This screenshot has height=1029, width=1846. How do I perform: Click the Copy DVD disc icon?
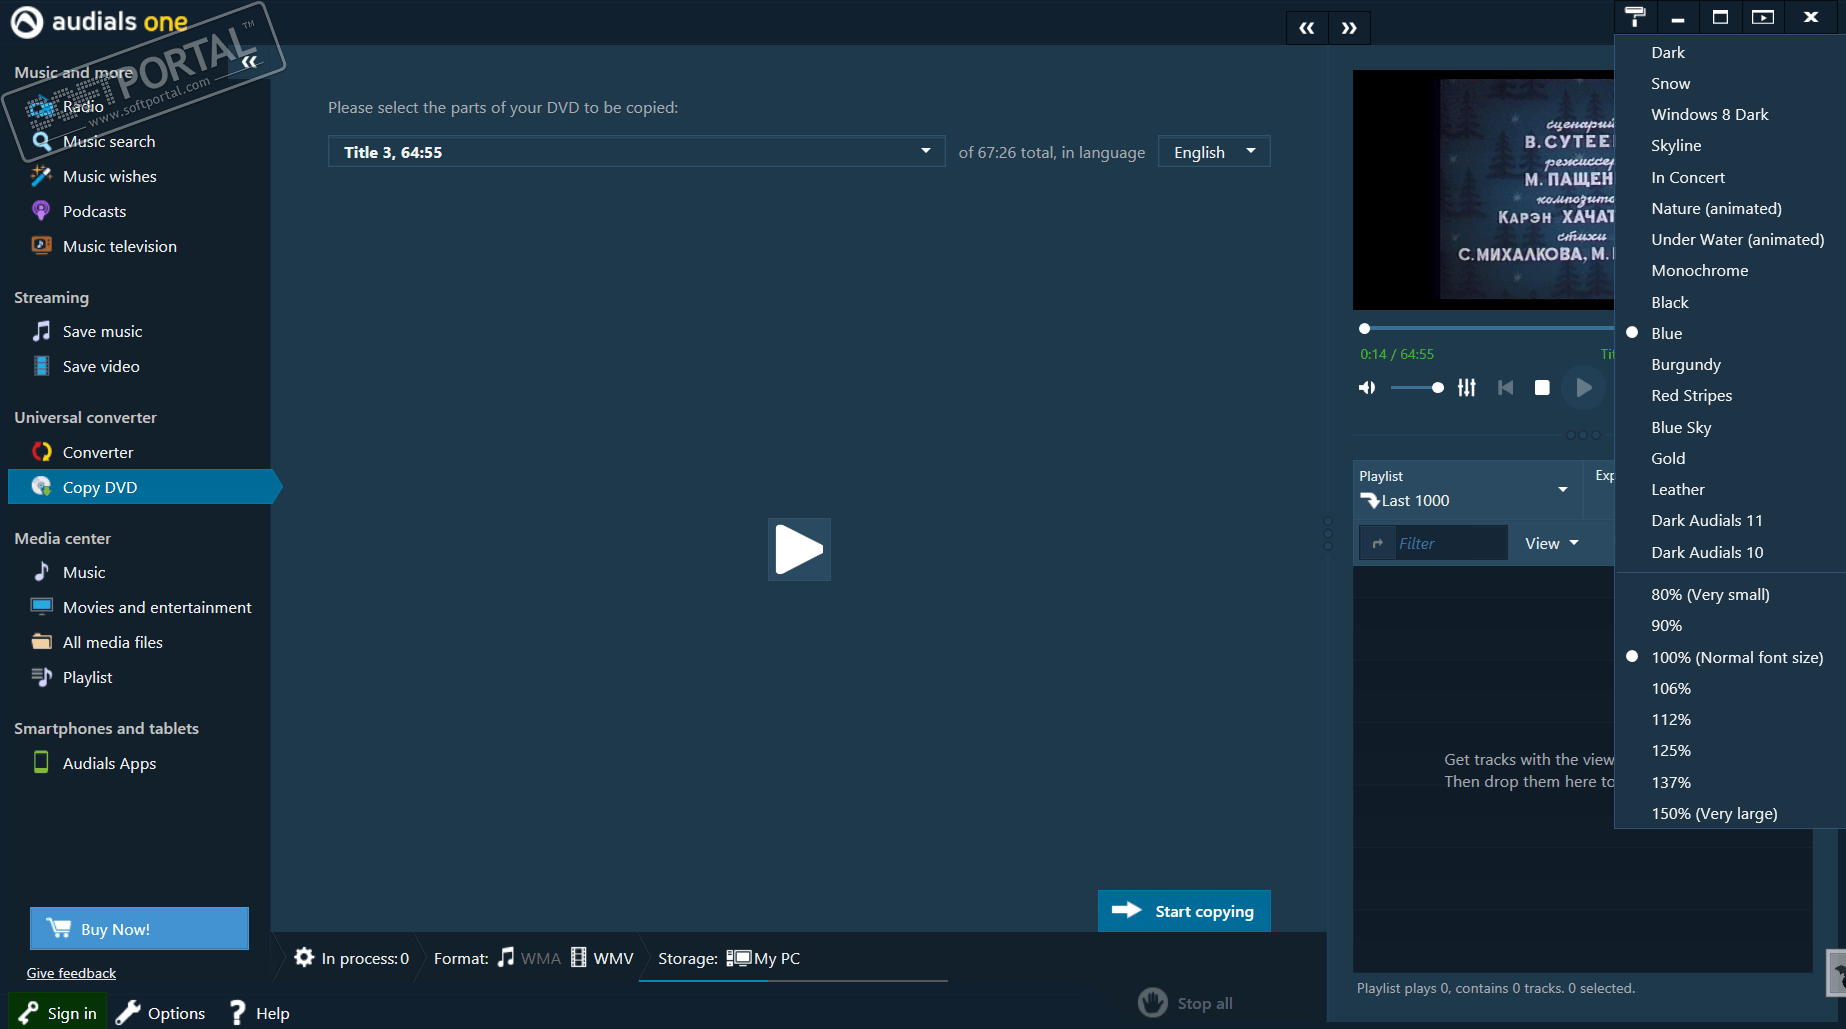pos(41,487)
